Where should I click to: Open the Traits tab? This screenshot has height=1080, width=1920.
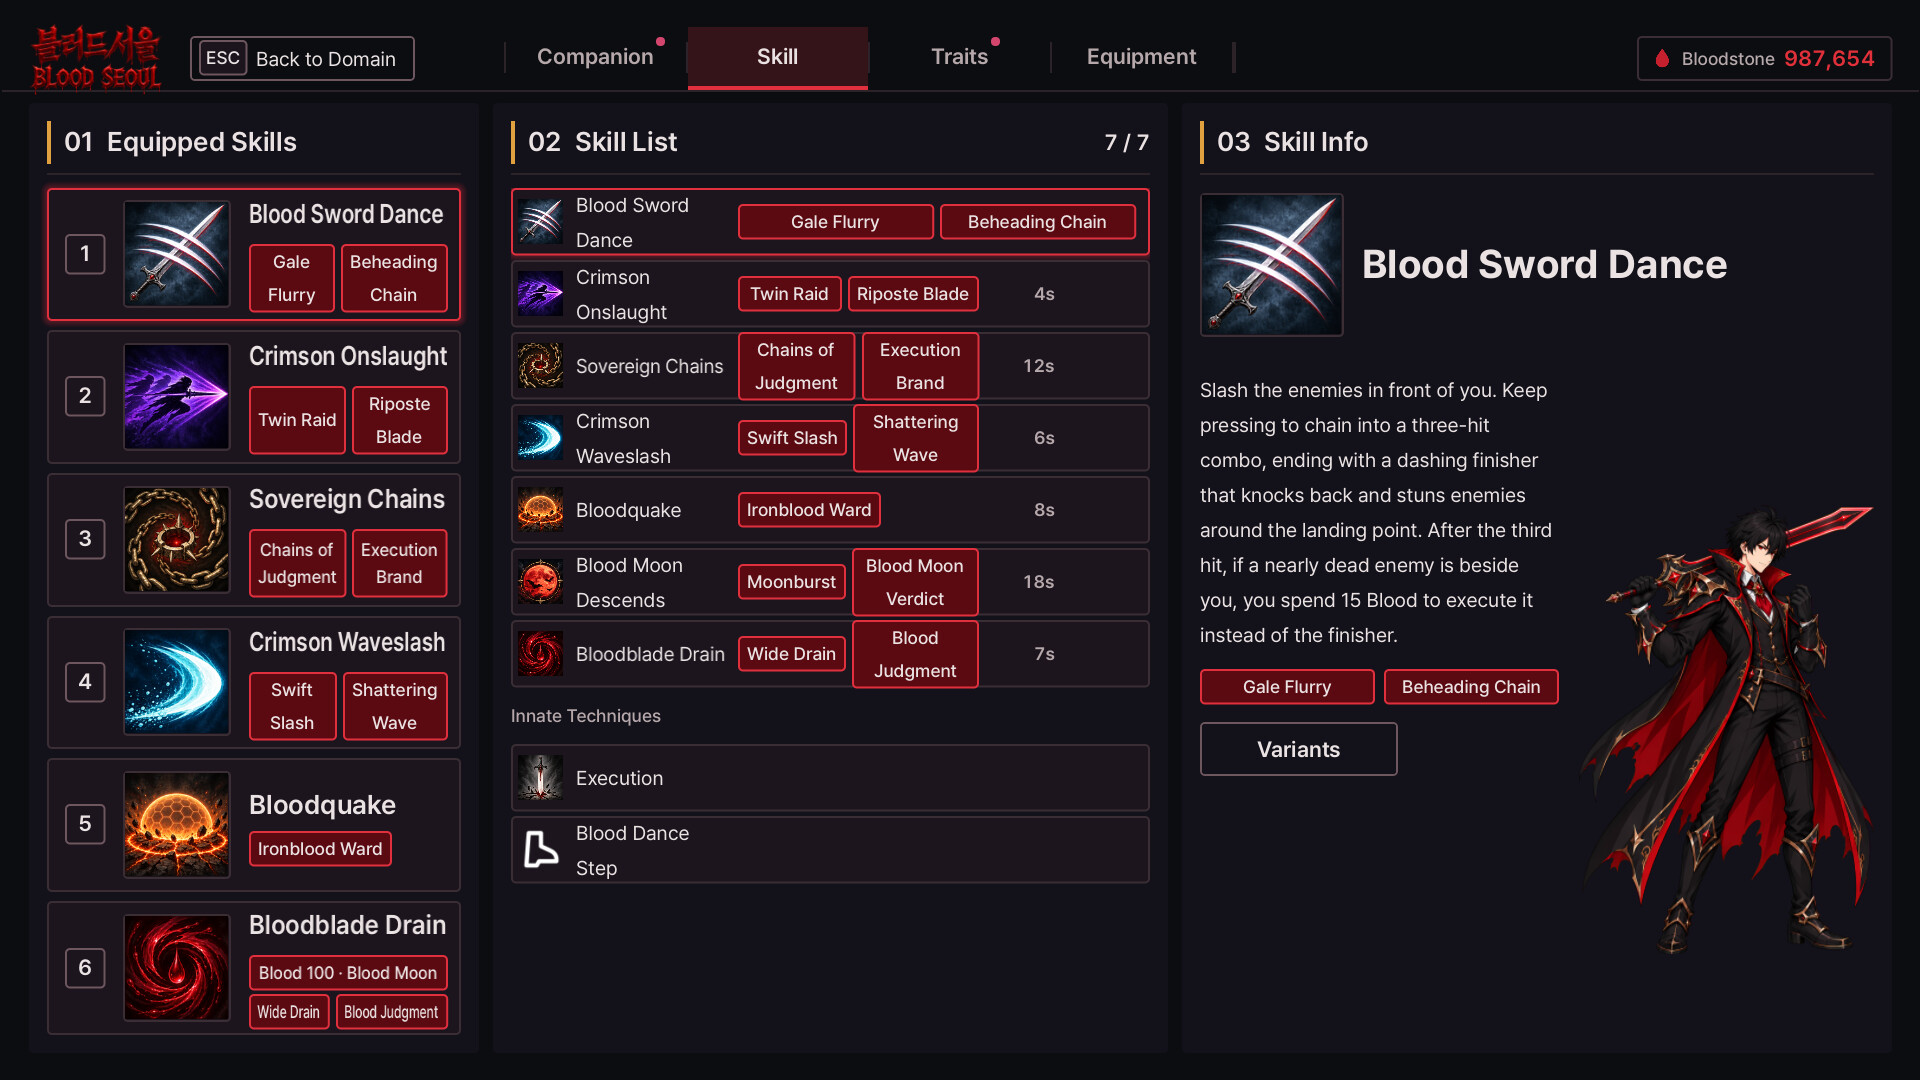tap(960, 57)
